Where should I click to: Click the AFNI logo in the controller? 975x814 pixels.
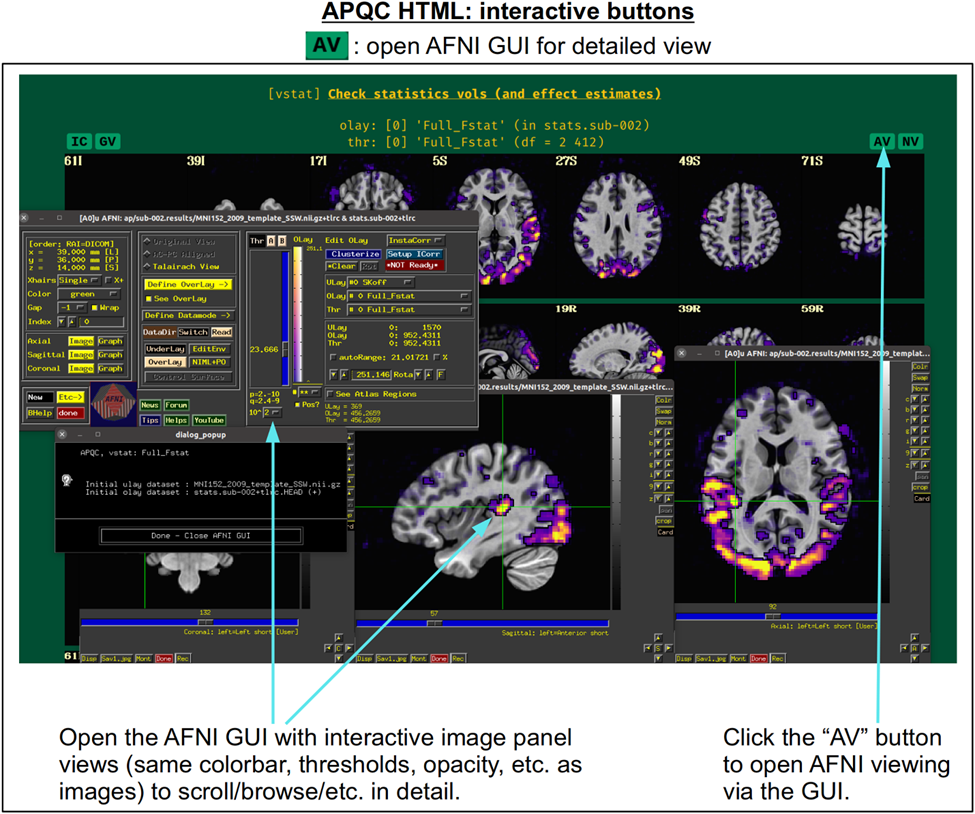[114, 404]
